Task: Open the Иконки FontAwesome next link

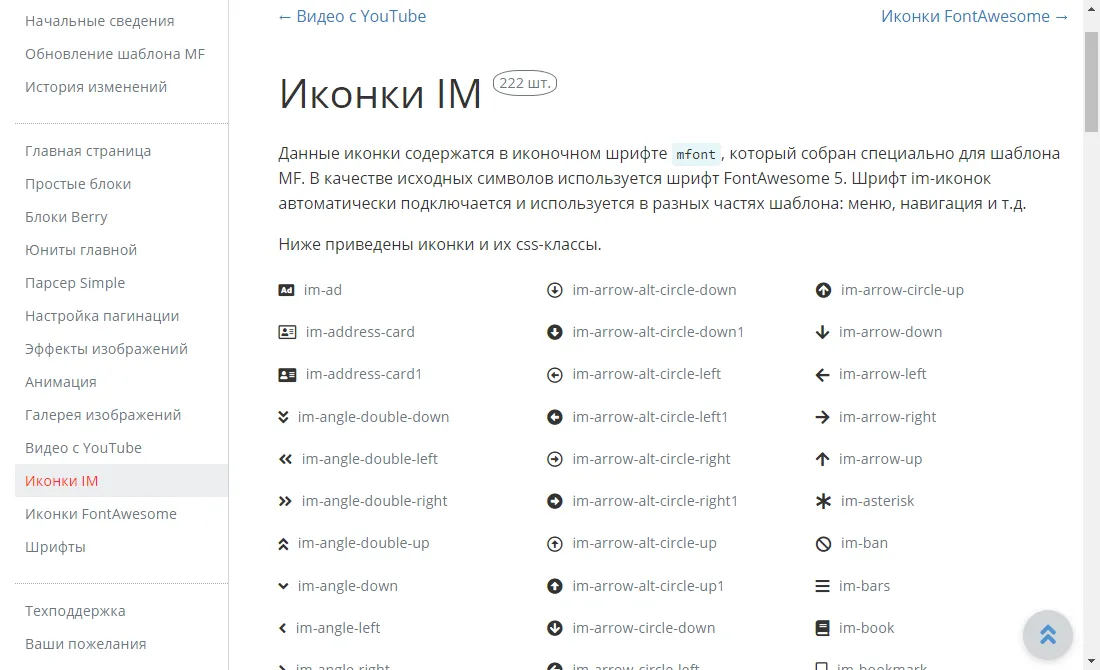Action: point(975,16)
